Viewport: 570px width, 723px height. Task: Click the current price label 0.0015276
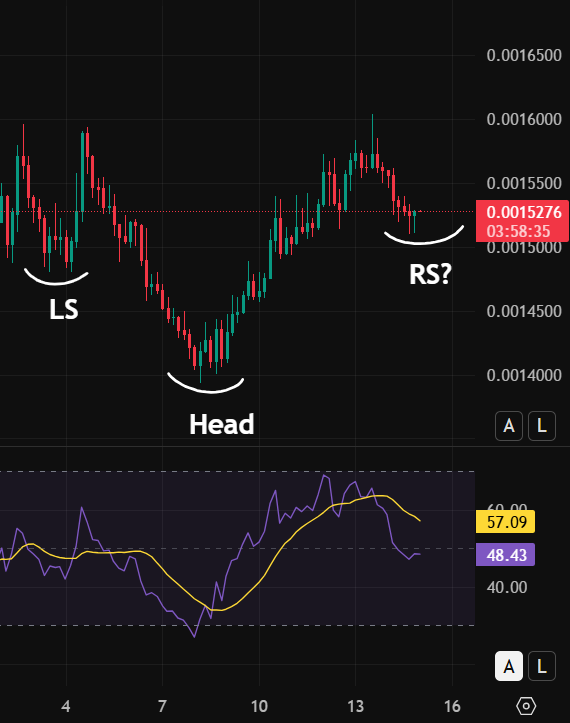[x=524, y=212]
